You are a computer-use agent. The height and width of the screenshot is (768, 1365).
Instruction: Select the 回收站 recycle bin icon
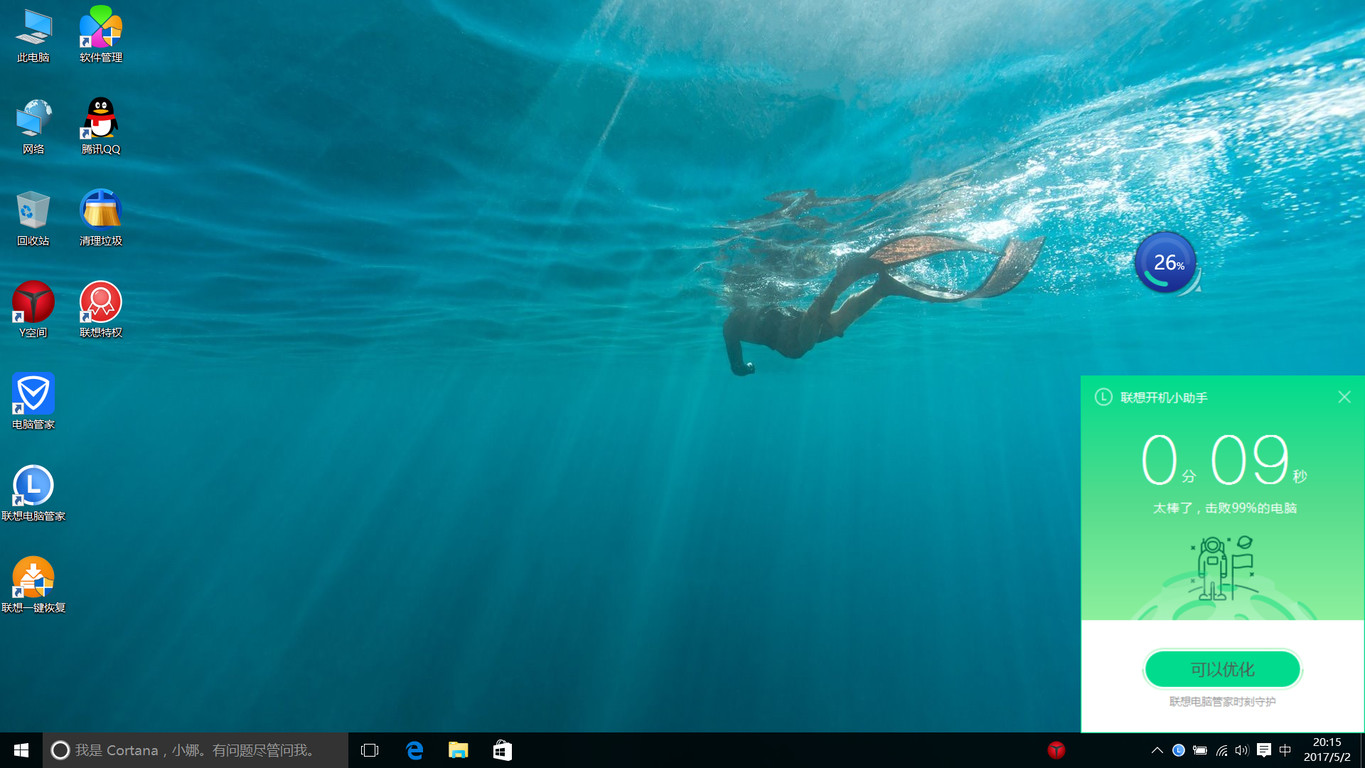click(x=33, y=219)
